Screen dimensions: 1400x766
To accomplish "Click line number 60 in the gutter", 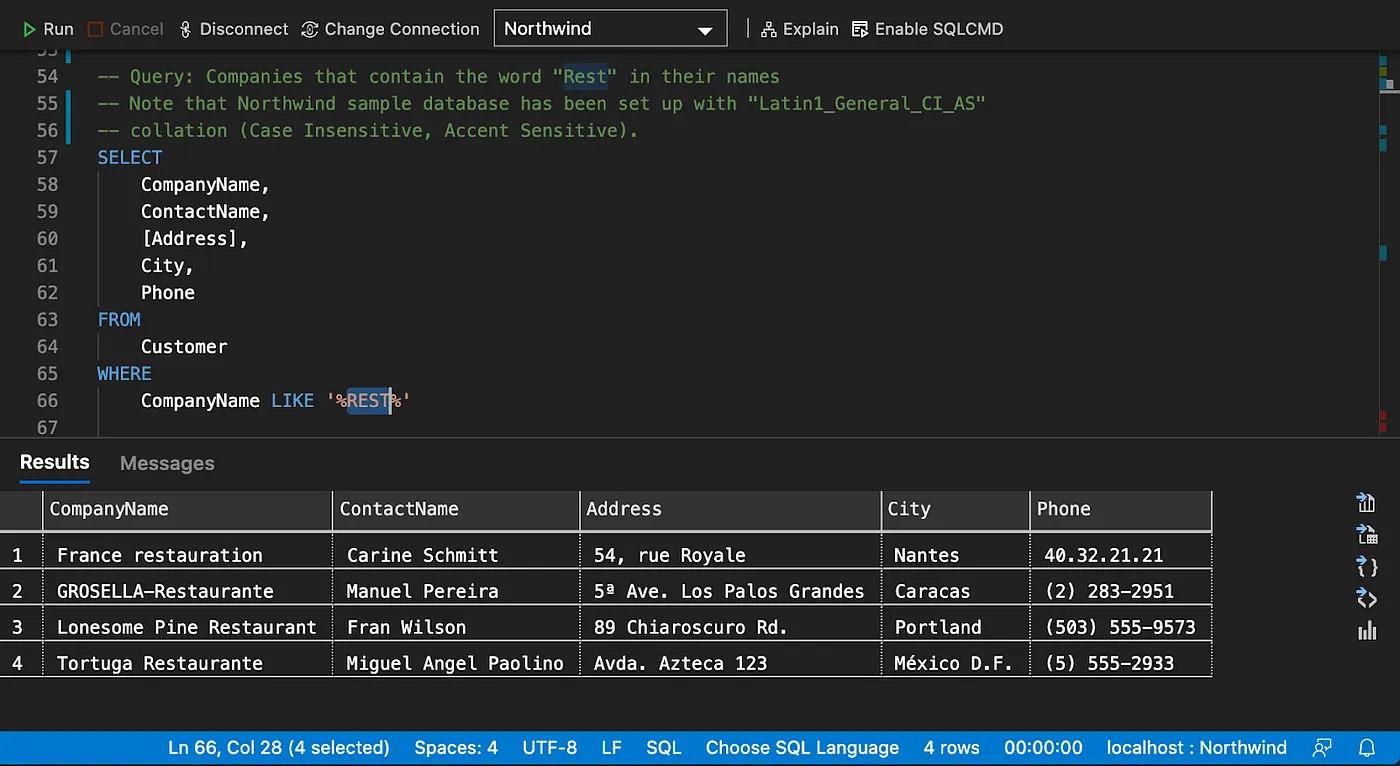I will click(47, 238).
